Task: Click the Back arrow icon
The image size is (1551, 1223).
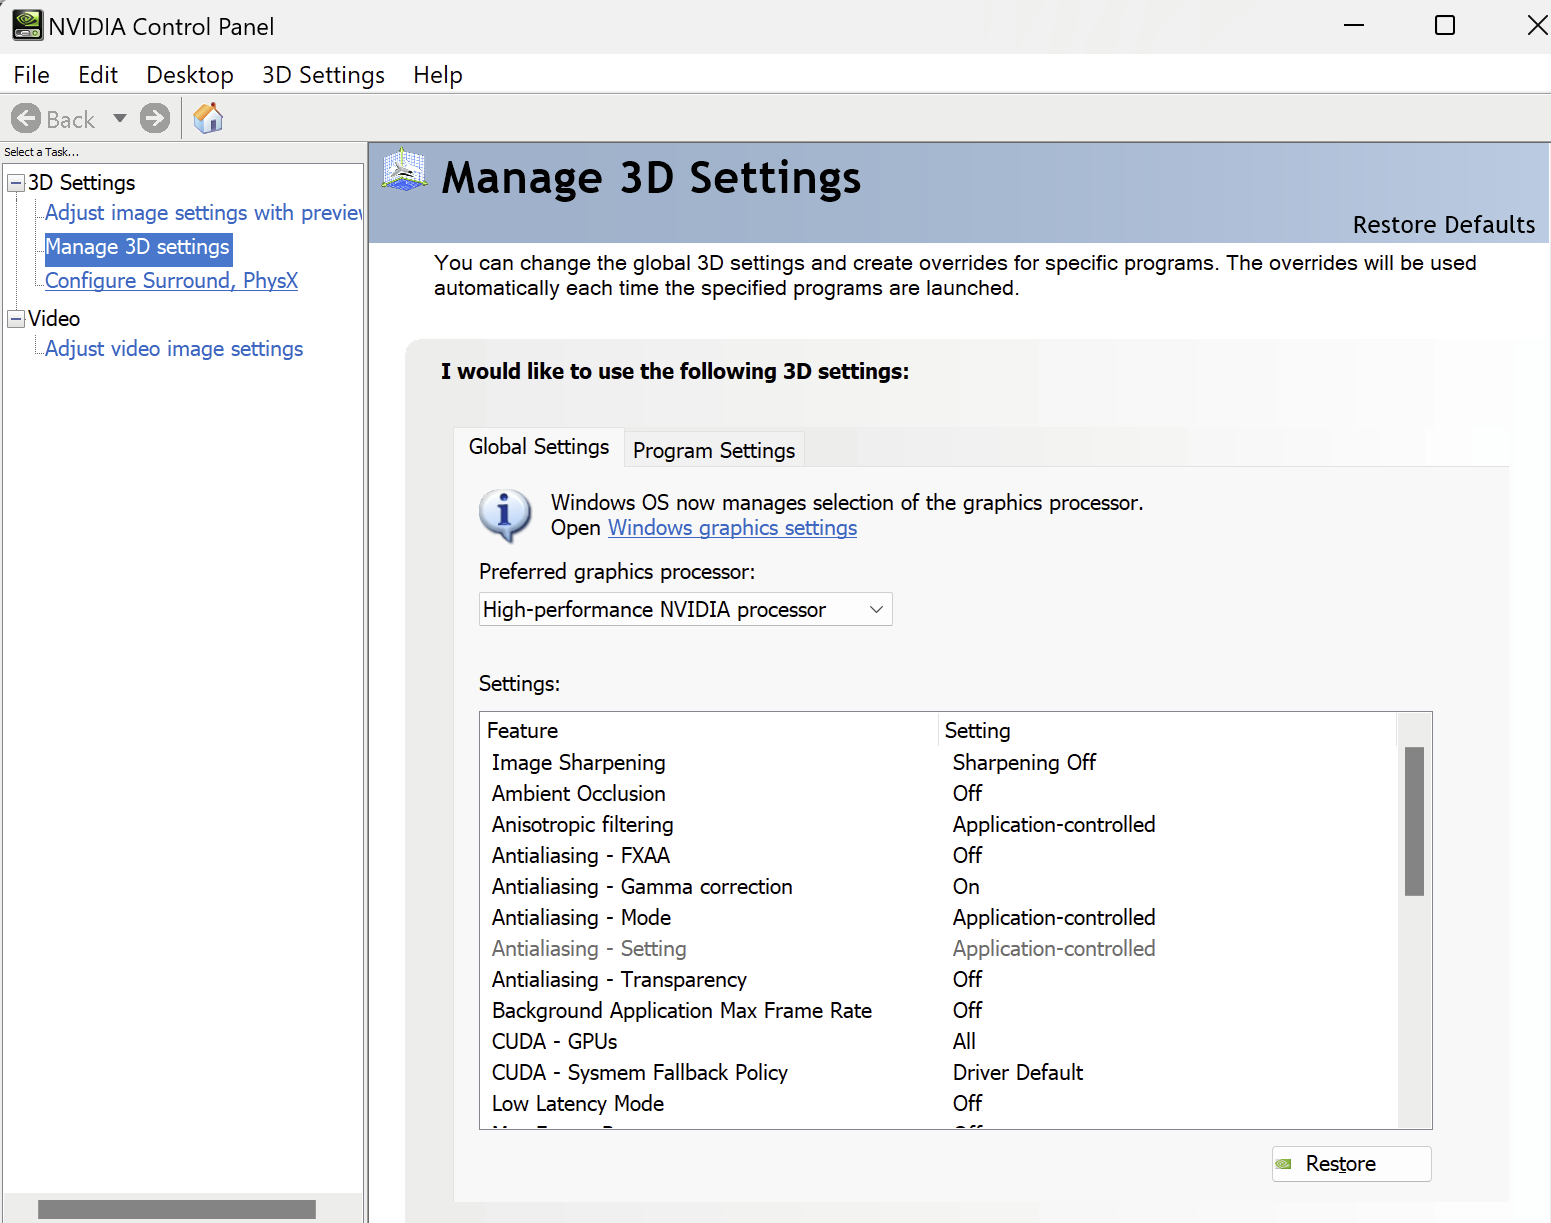Action: (26, 119)
